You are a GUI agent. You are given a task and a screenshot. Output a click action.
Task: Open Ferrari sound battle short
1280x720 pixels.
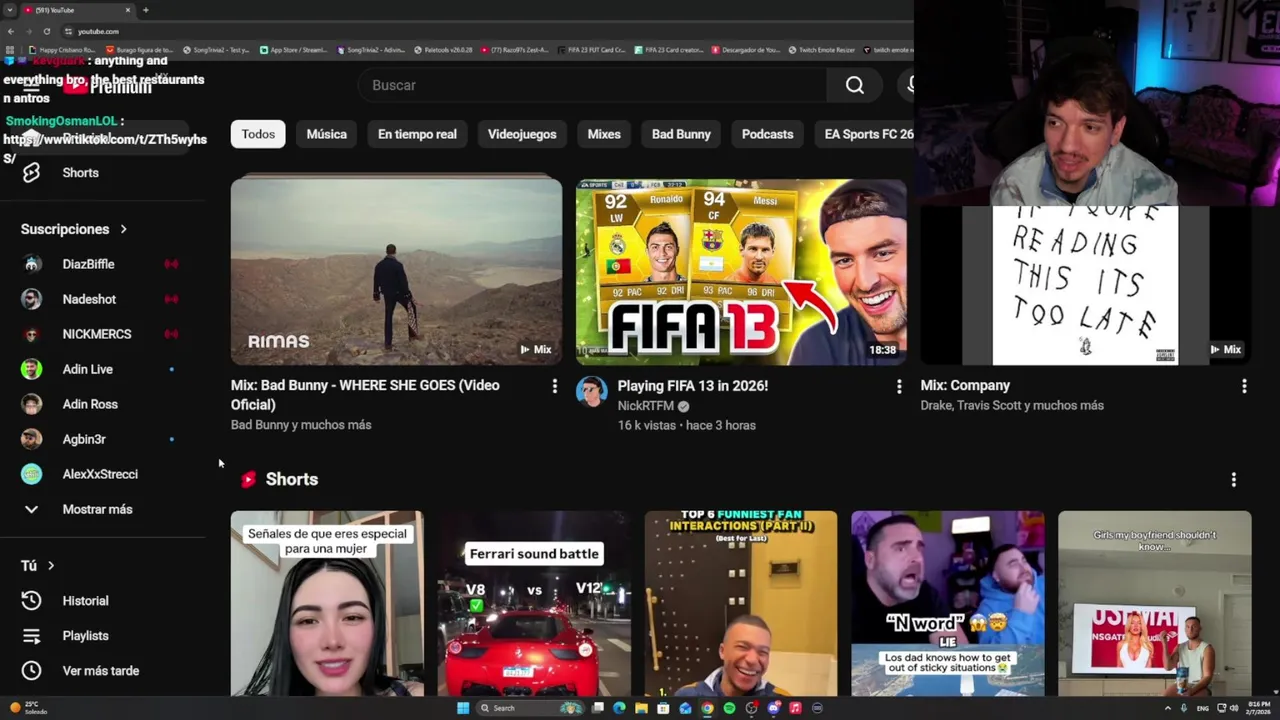click(x=534, y=603)
